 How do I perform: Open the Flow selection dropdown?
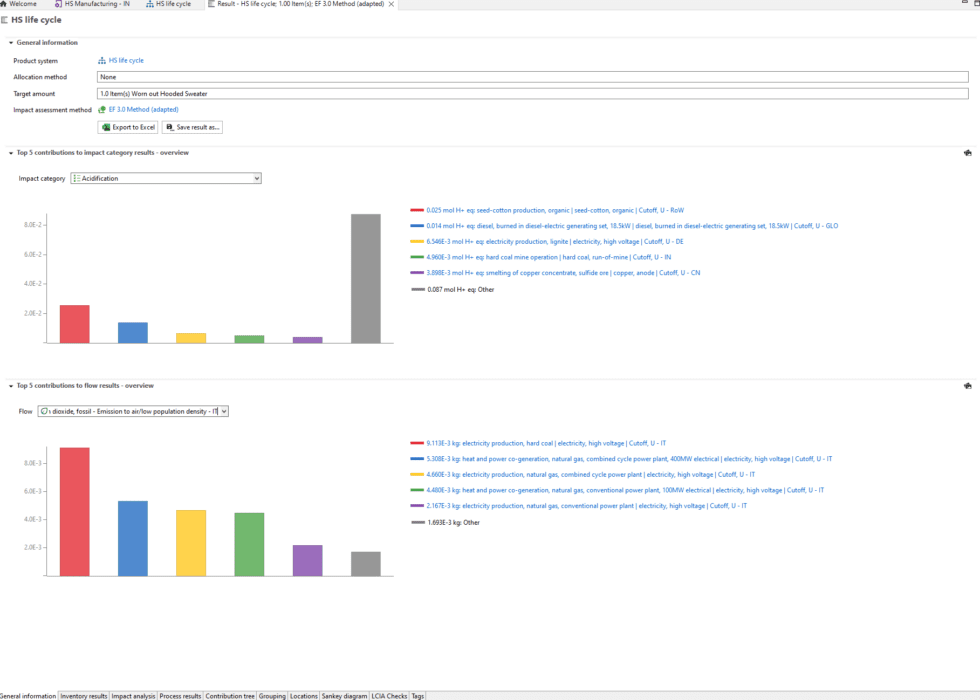[133, 411]
